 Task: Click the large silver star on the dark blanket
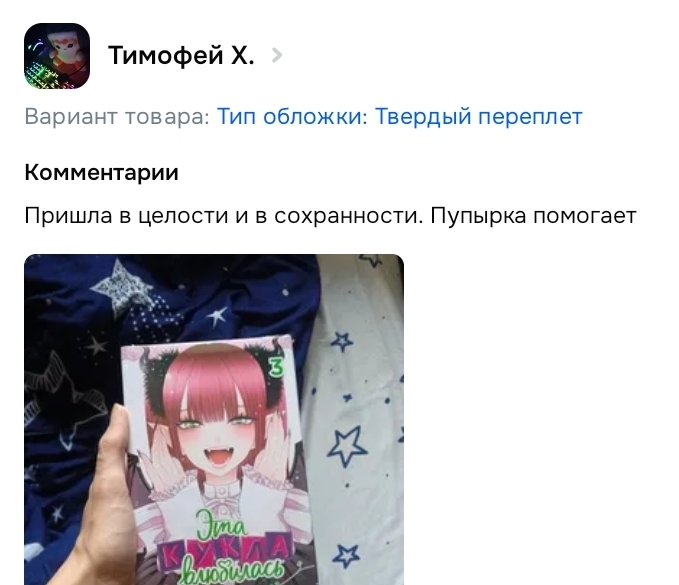[121, 286]
